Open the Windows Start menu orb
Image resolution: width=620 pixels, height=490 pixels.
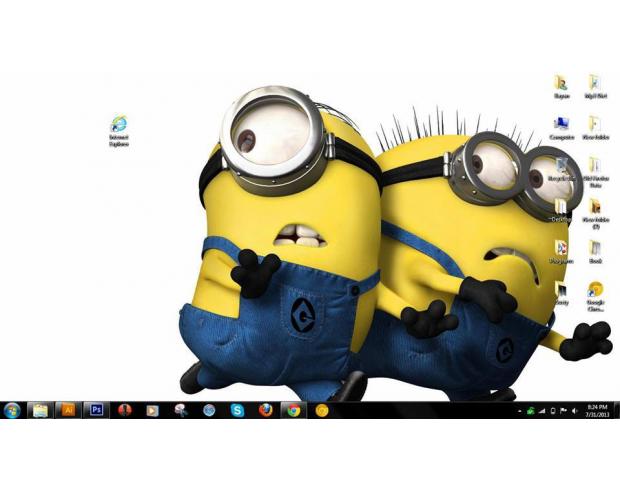(12, 411)
